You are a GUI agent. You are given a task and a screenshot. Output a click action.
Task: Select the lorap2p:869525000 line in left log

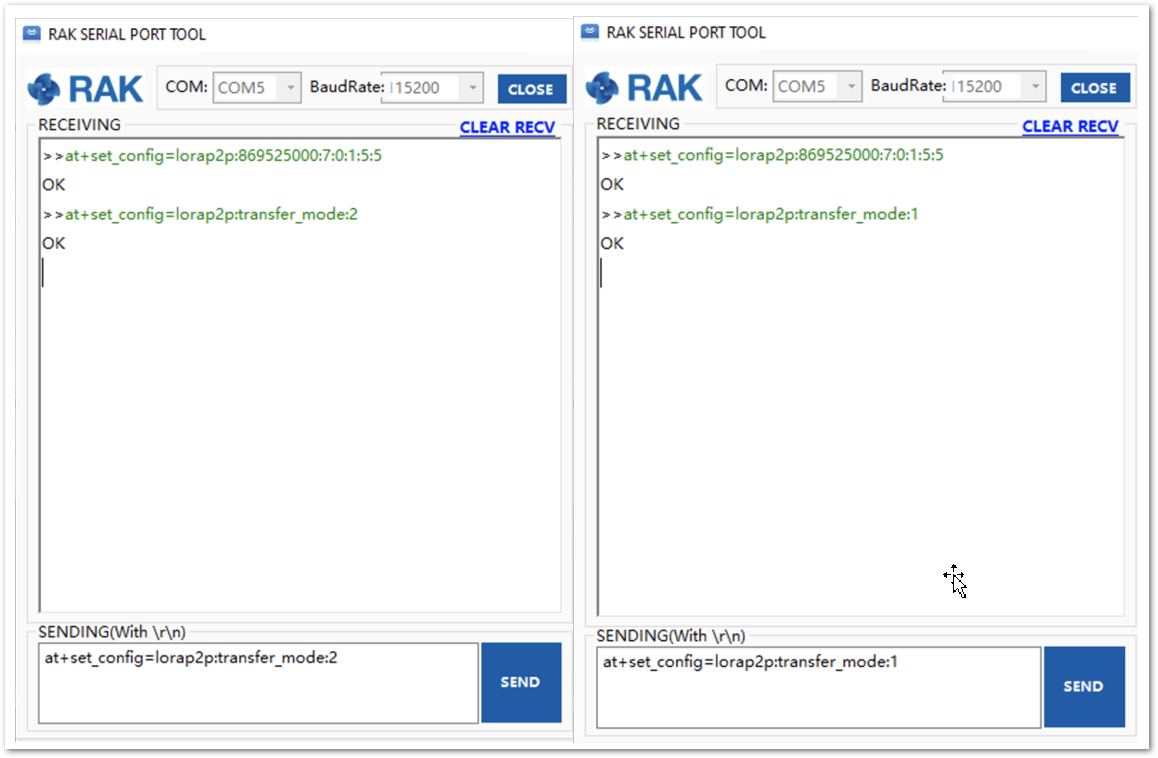coord(212,155)
